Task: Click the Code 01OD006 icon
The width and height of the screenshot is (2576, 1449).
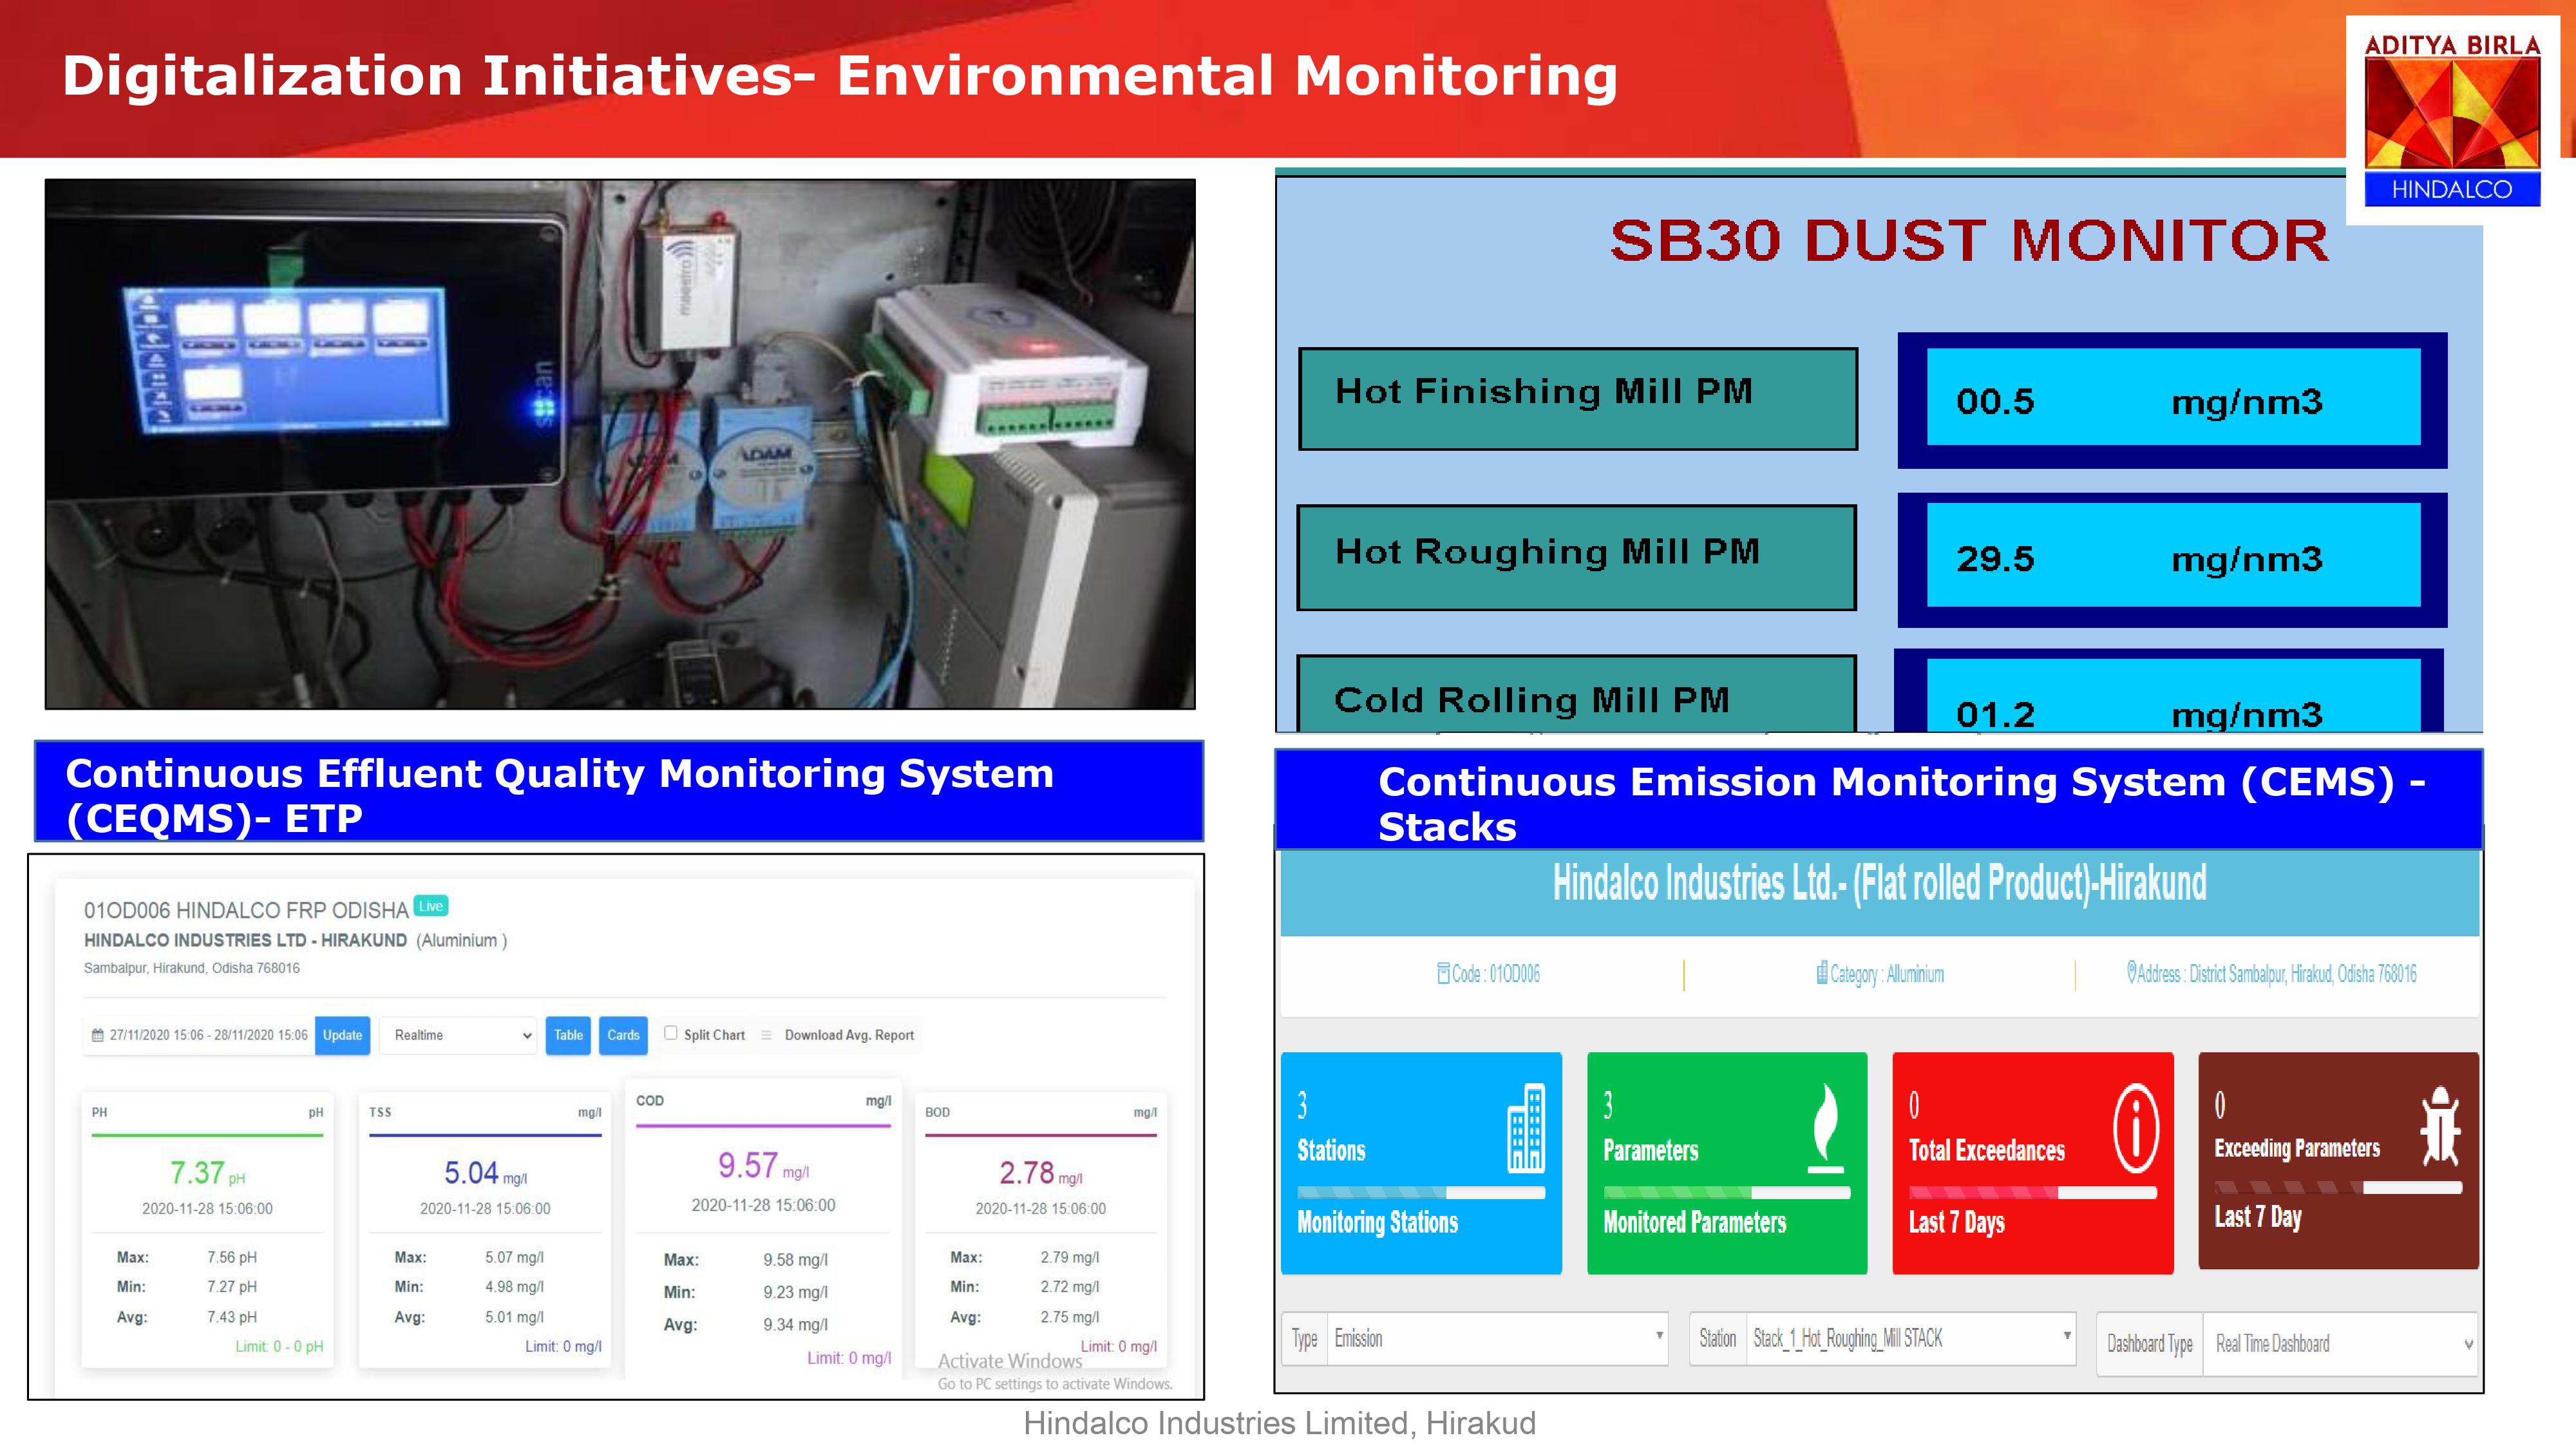Action: [x=1443, y=973]
